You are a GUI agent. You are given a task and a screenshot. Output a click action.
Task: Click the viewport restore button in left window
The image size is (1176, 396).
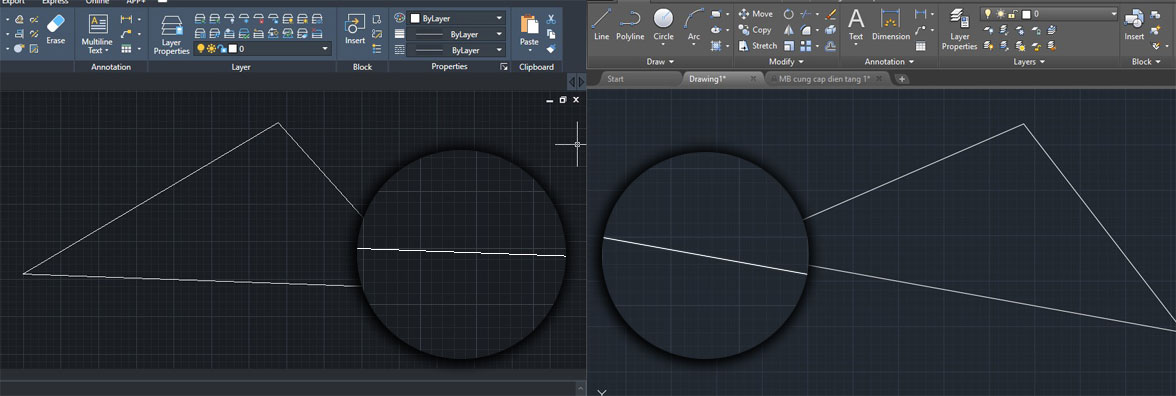562,100
